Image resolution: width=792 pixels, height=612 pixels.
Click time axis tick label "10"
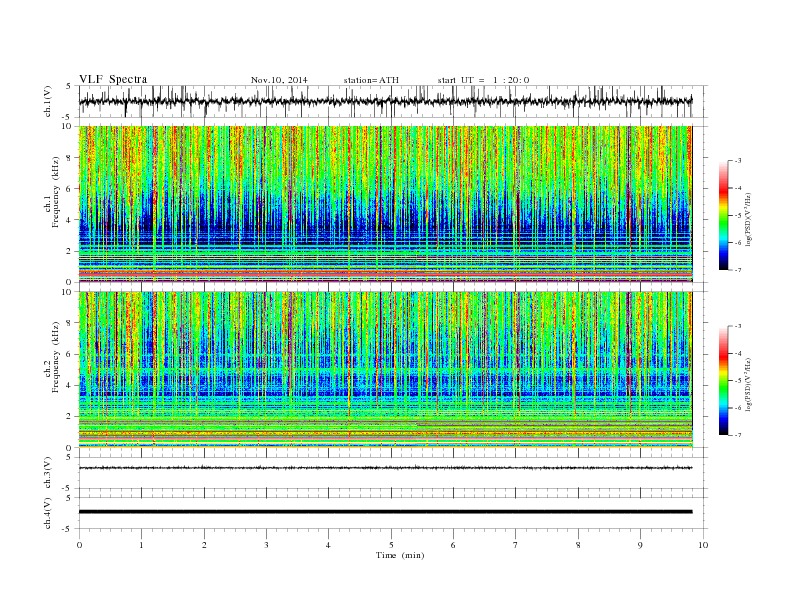703,545
